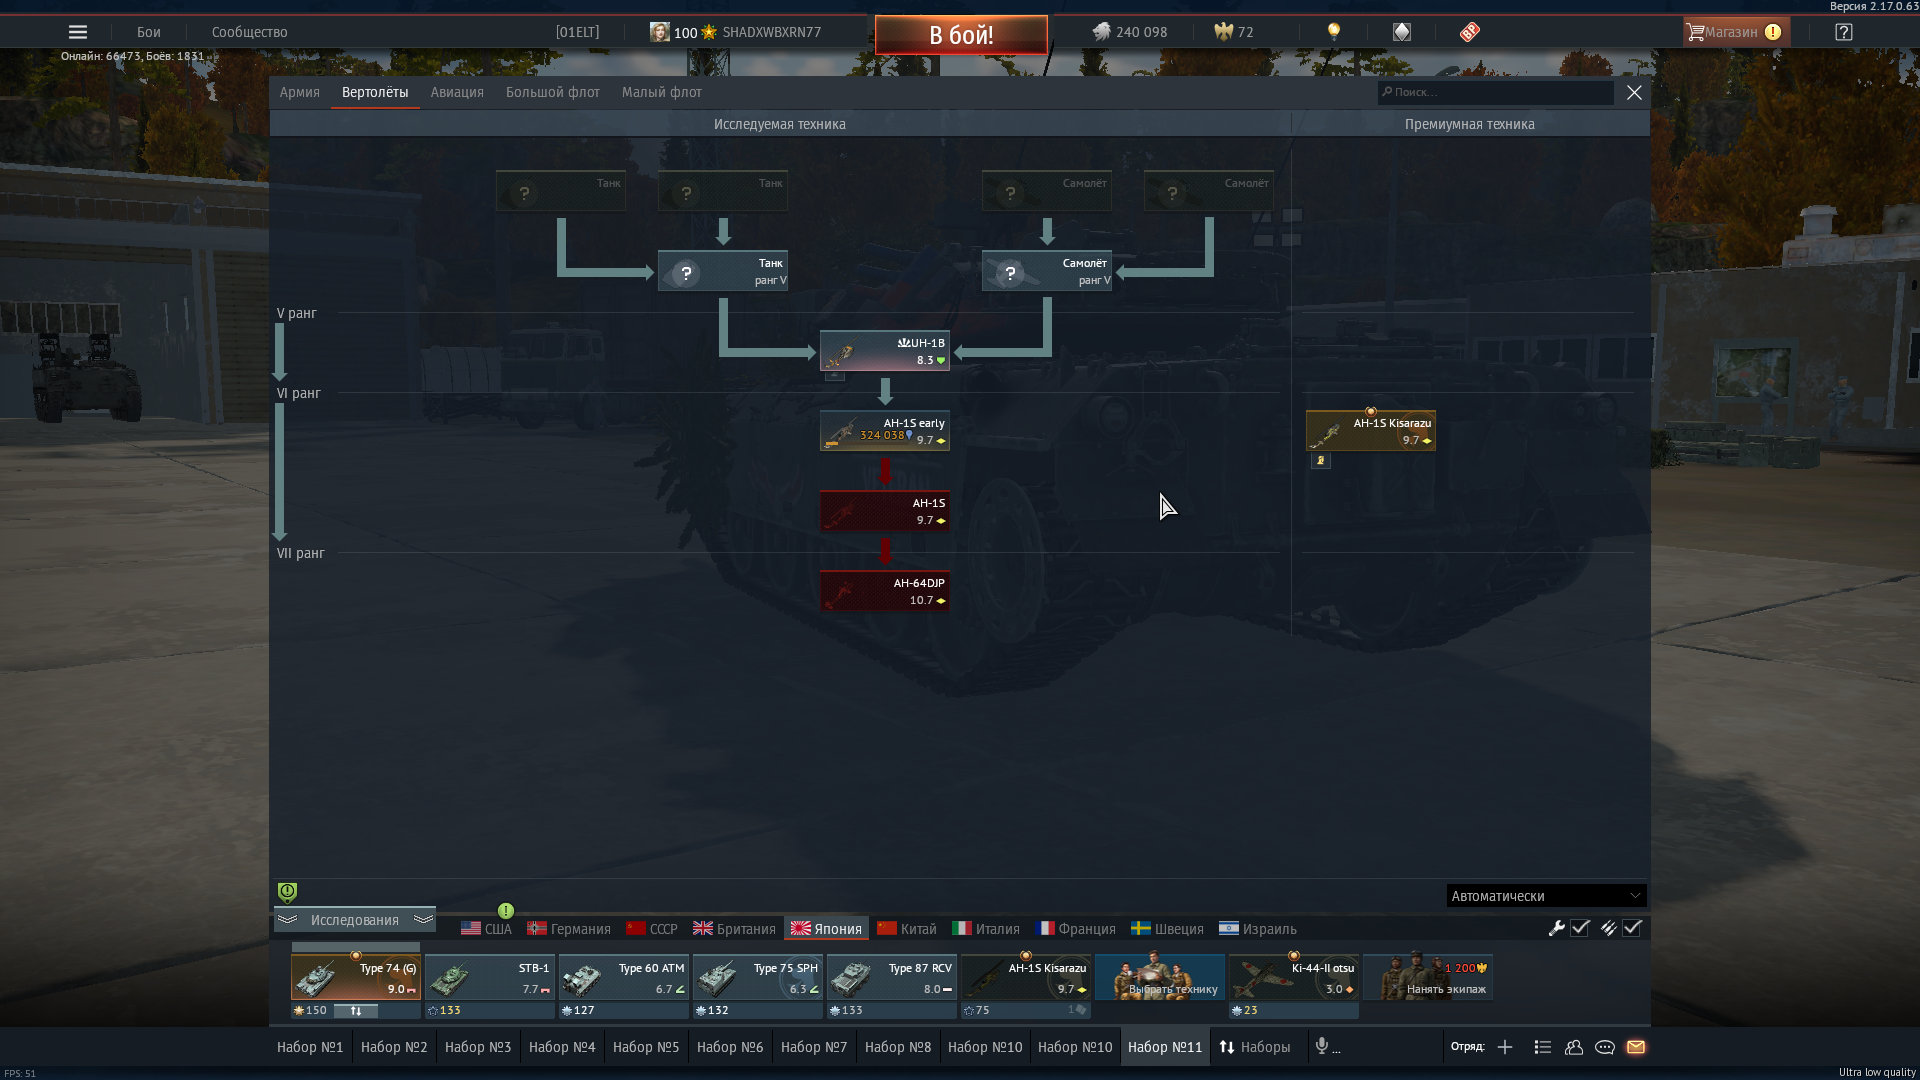Click the Golden Eagles balance 72
Screen dimensions: 1920x1080
point(1234,32)
